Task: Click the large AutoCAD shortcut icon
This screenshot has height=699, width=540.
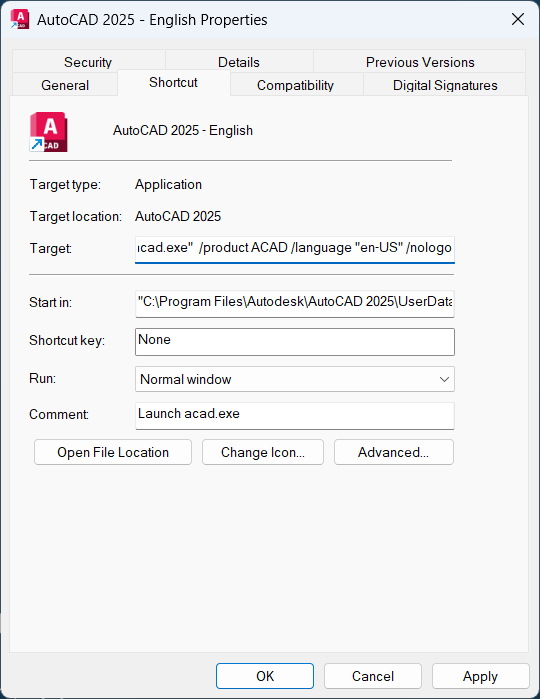Action: coord(49,132)
